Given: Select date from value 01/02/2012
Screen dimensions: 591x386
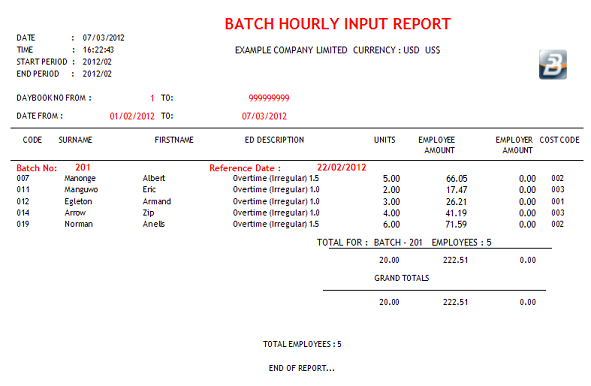Looking at the screenshot, I should 132,116.
